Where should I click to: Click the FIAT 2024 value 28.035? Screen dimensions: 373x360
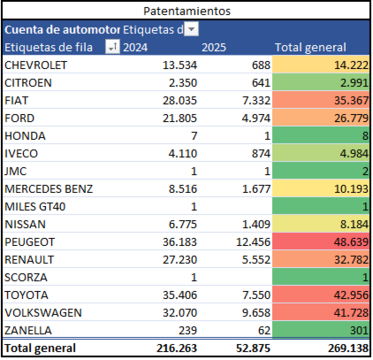point(180,101)
